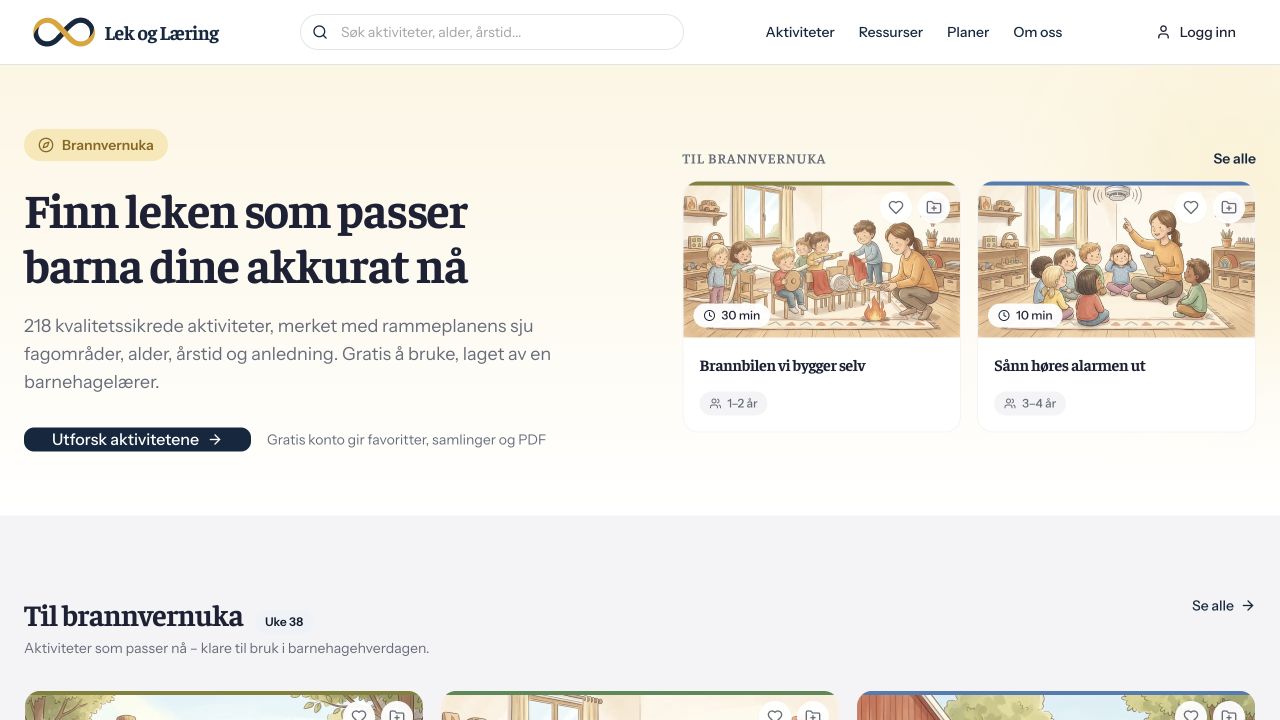Select Planer in the navigation bar

click(968, 32)
